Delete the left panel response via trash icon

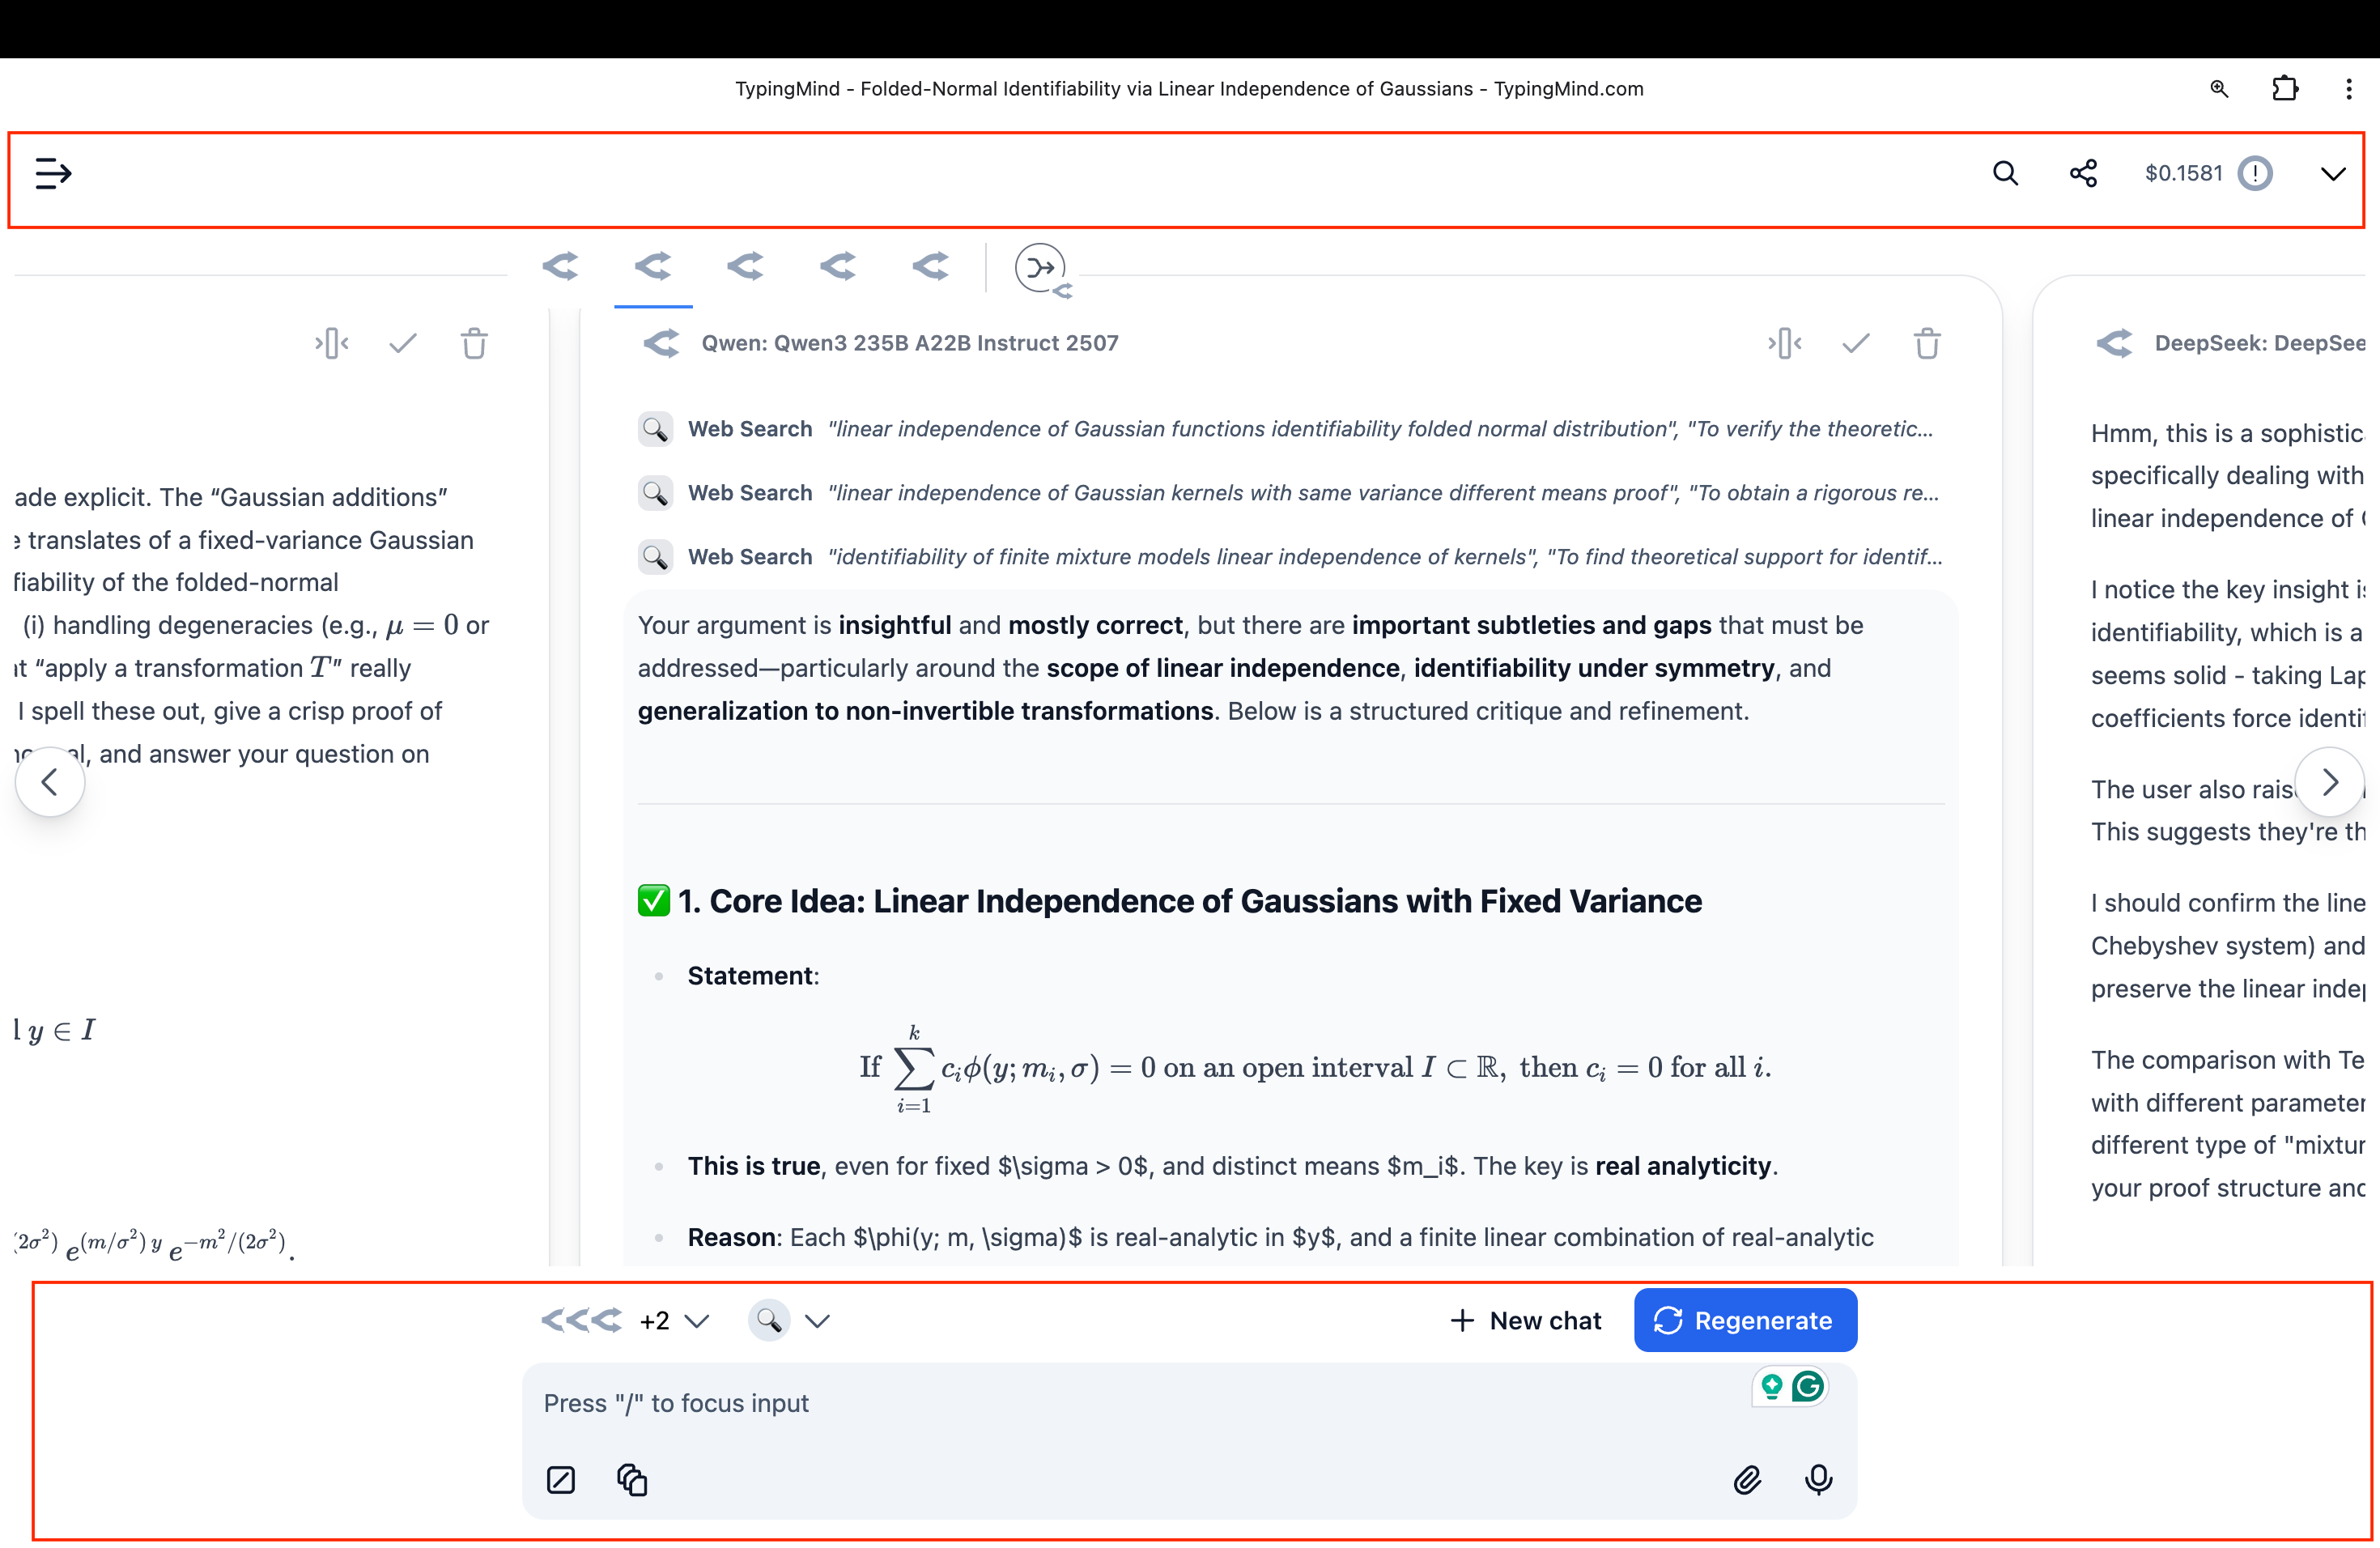[x=474, y=344]
